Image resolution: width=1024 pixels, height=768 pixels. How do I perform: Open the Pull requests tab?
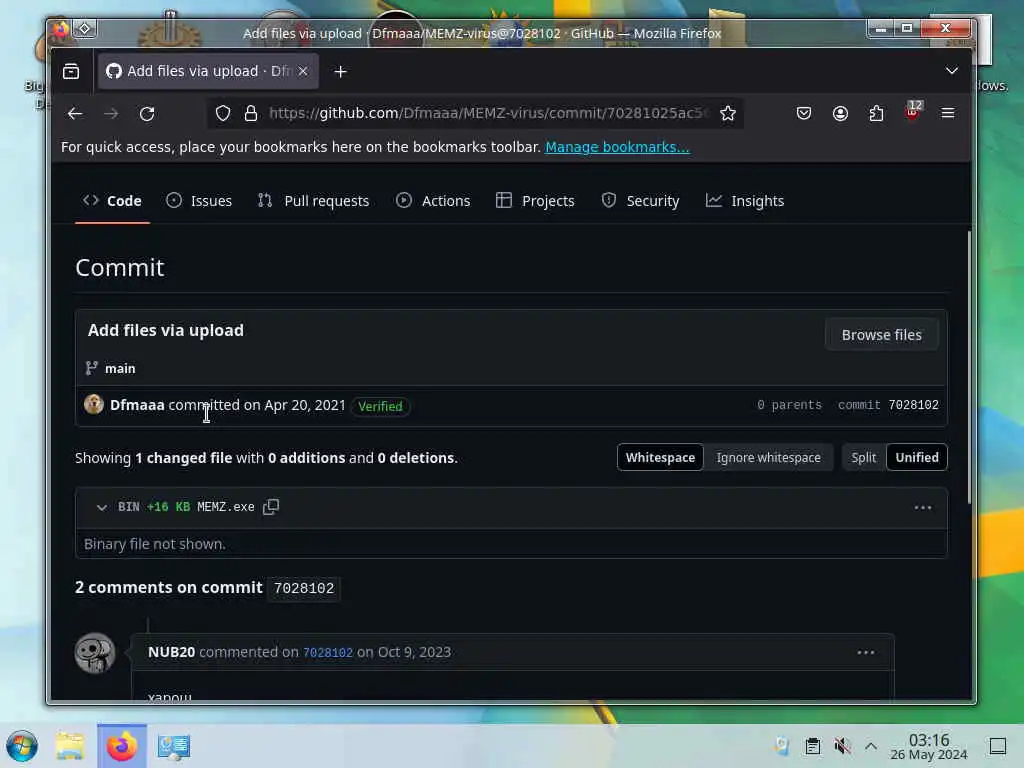[x=314, y=200]
